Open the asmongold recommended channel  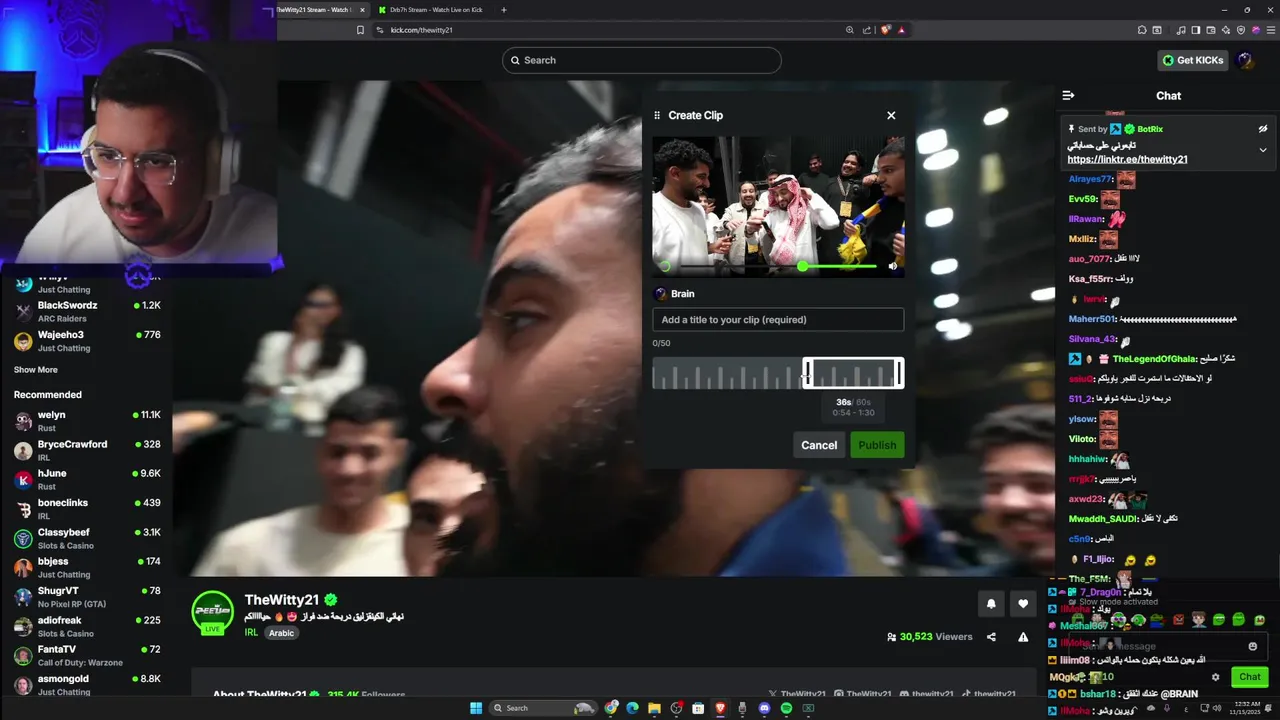pos(87,685)
